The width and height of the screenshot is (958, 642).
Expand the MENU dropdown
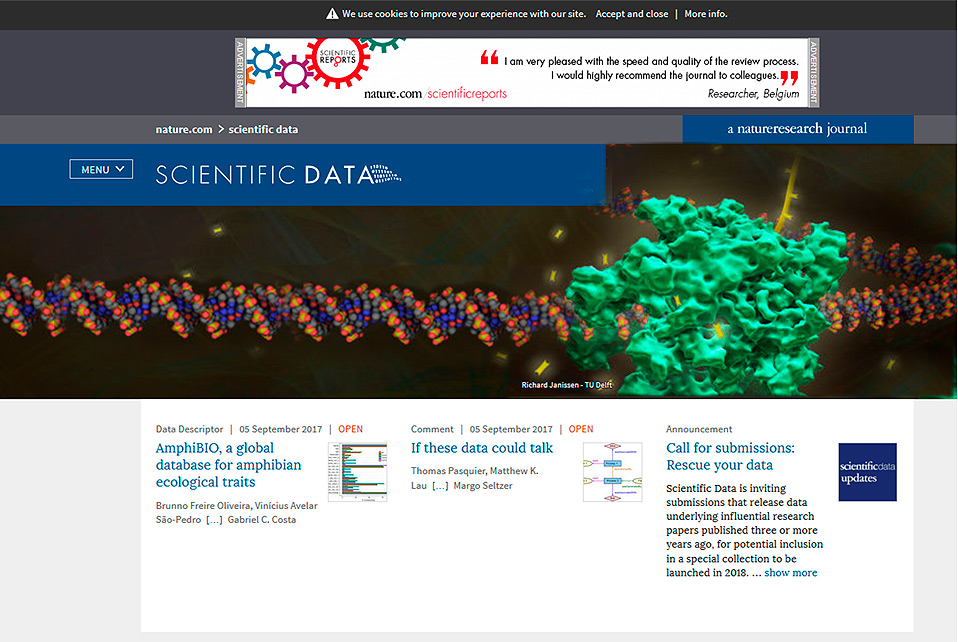[101, 169]
